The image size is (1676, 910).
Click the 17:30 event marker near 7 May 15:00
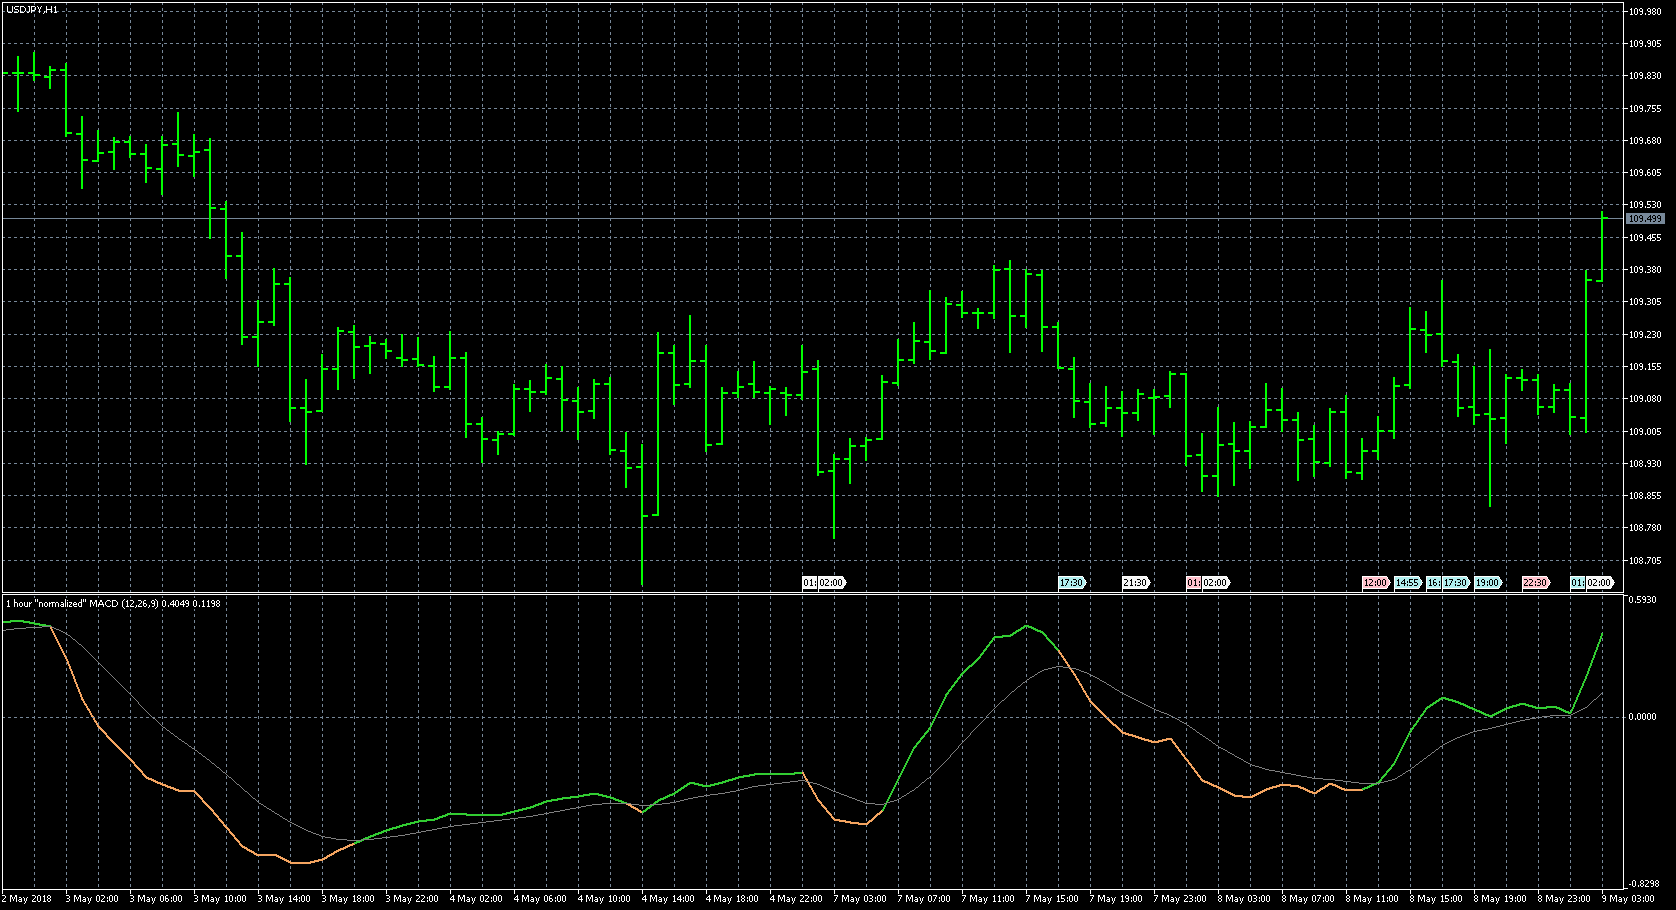1071,583
